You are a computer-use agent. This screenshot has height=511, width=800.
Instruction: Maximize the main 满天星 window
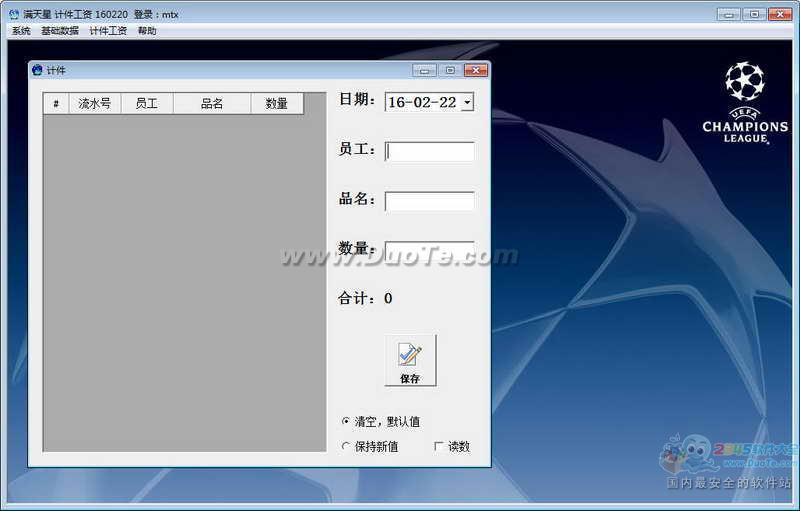click(x=754, y=14)
